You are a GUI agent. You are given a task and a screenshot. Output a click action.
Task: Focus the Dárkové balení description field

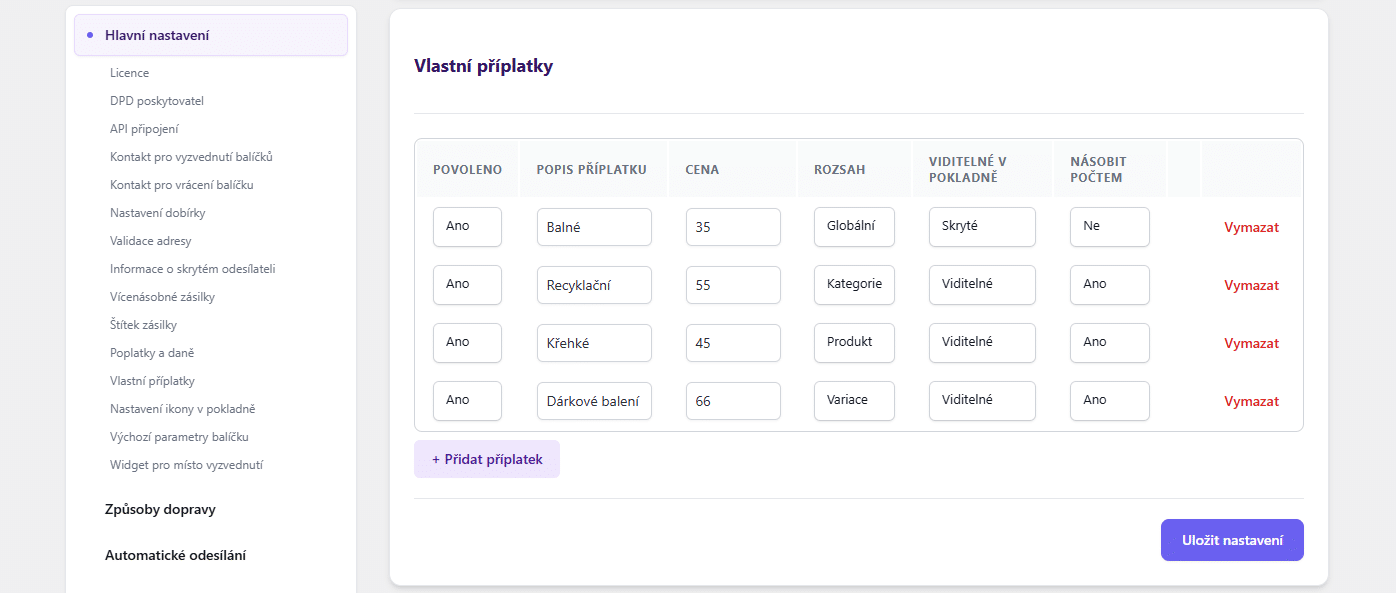coord(594,401)
